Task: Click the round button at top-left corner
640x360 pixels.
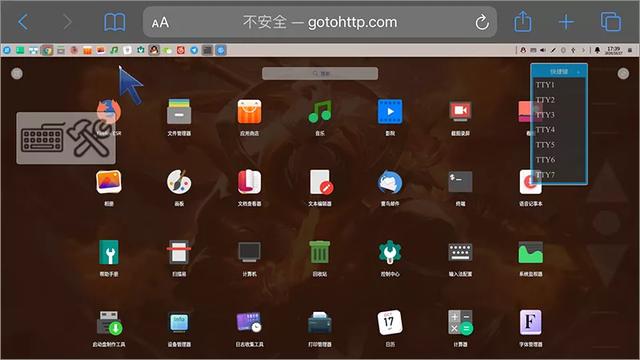Action: tap(17, 73)
